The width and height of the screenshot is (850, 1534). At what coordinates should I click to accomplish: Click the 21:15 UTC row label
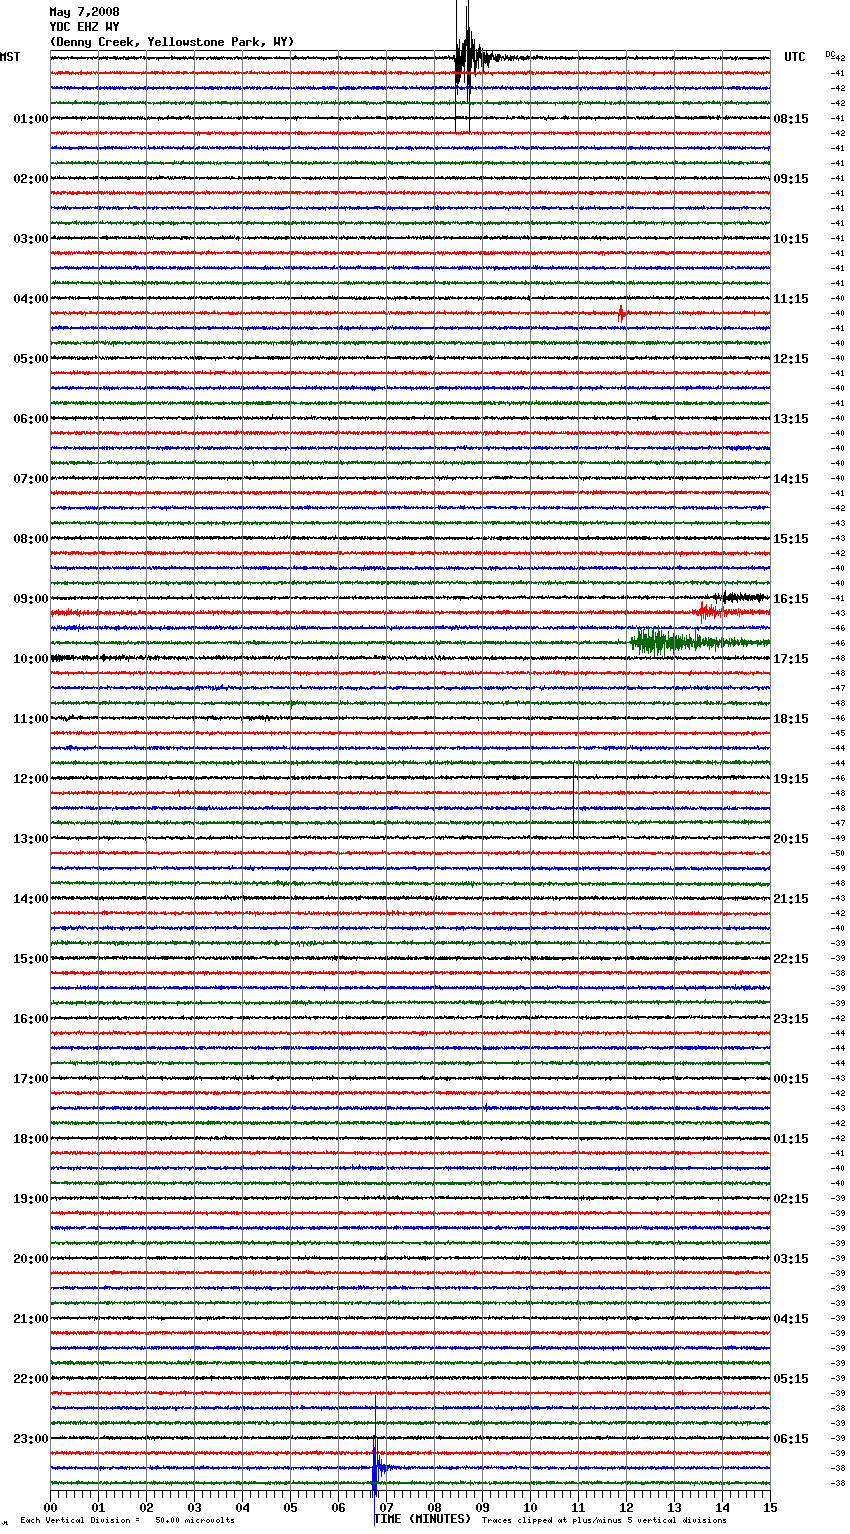pos(791,899)
